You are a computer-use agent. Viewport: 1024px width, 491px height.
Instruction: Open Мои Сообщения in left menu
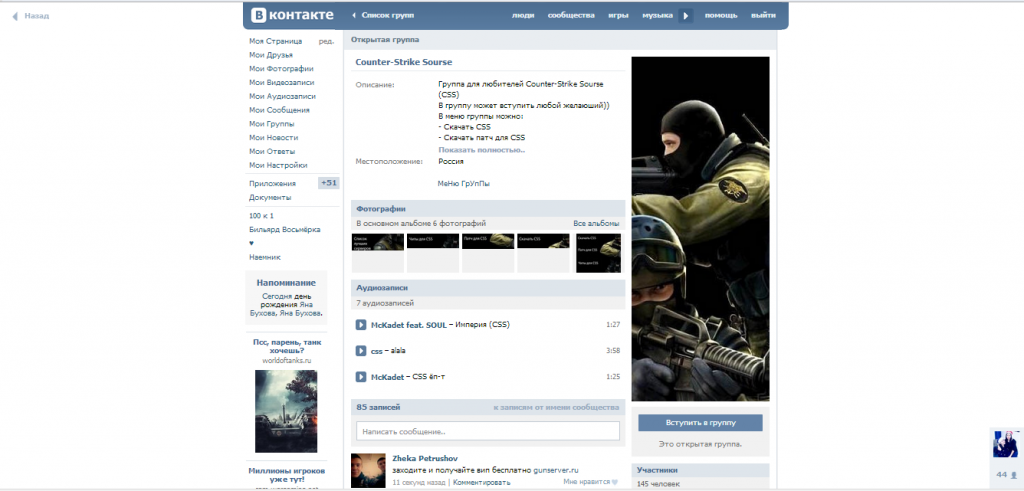coord(279,110)
